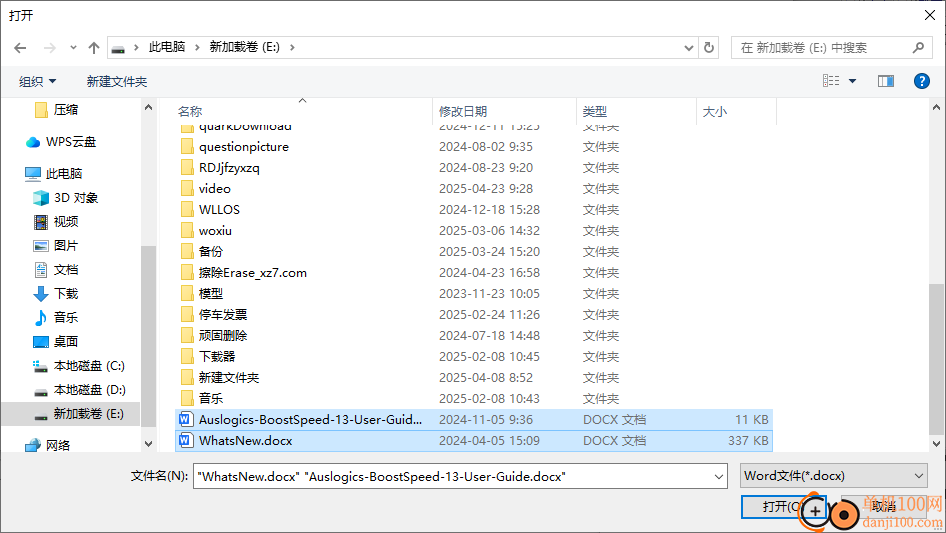Open 桌面 in the sidebar
Screen dimensions: 946x533
pos(66,342)
